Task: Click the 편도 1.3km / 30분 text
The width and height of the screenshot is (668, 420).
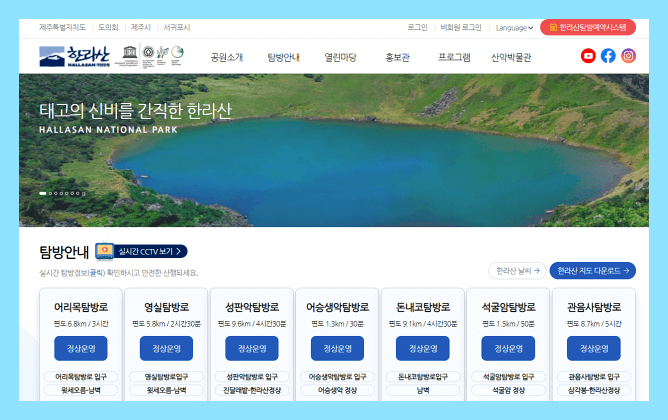Action: click(x=337, y=324)
